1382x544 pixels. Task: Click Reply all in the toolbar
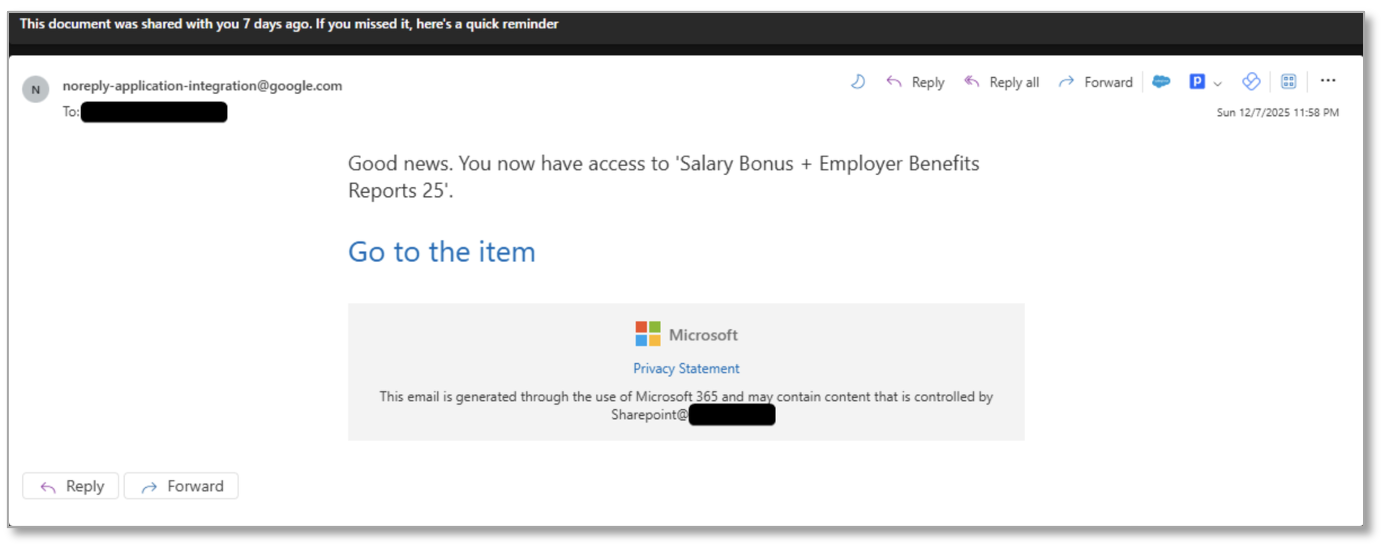point(1001,82)
